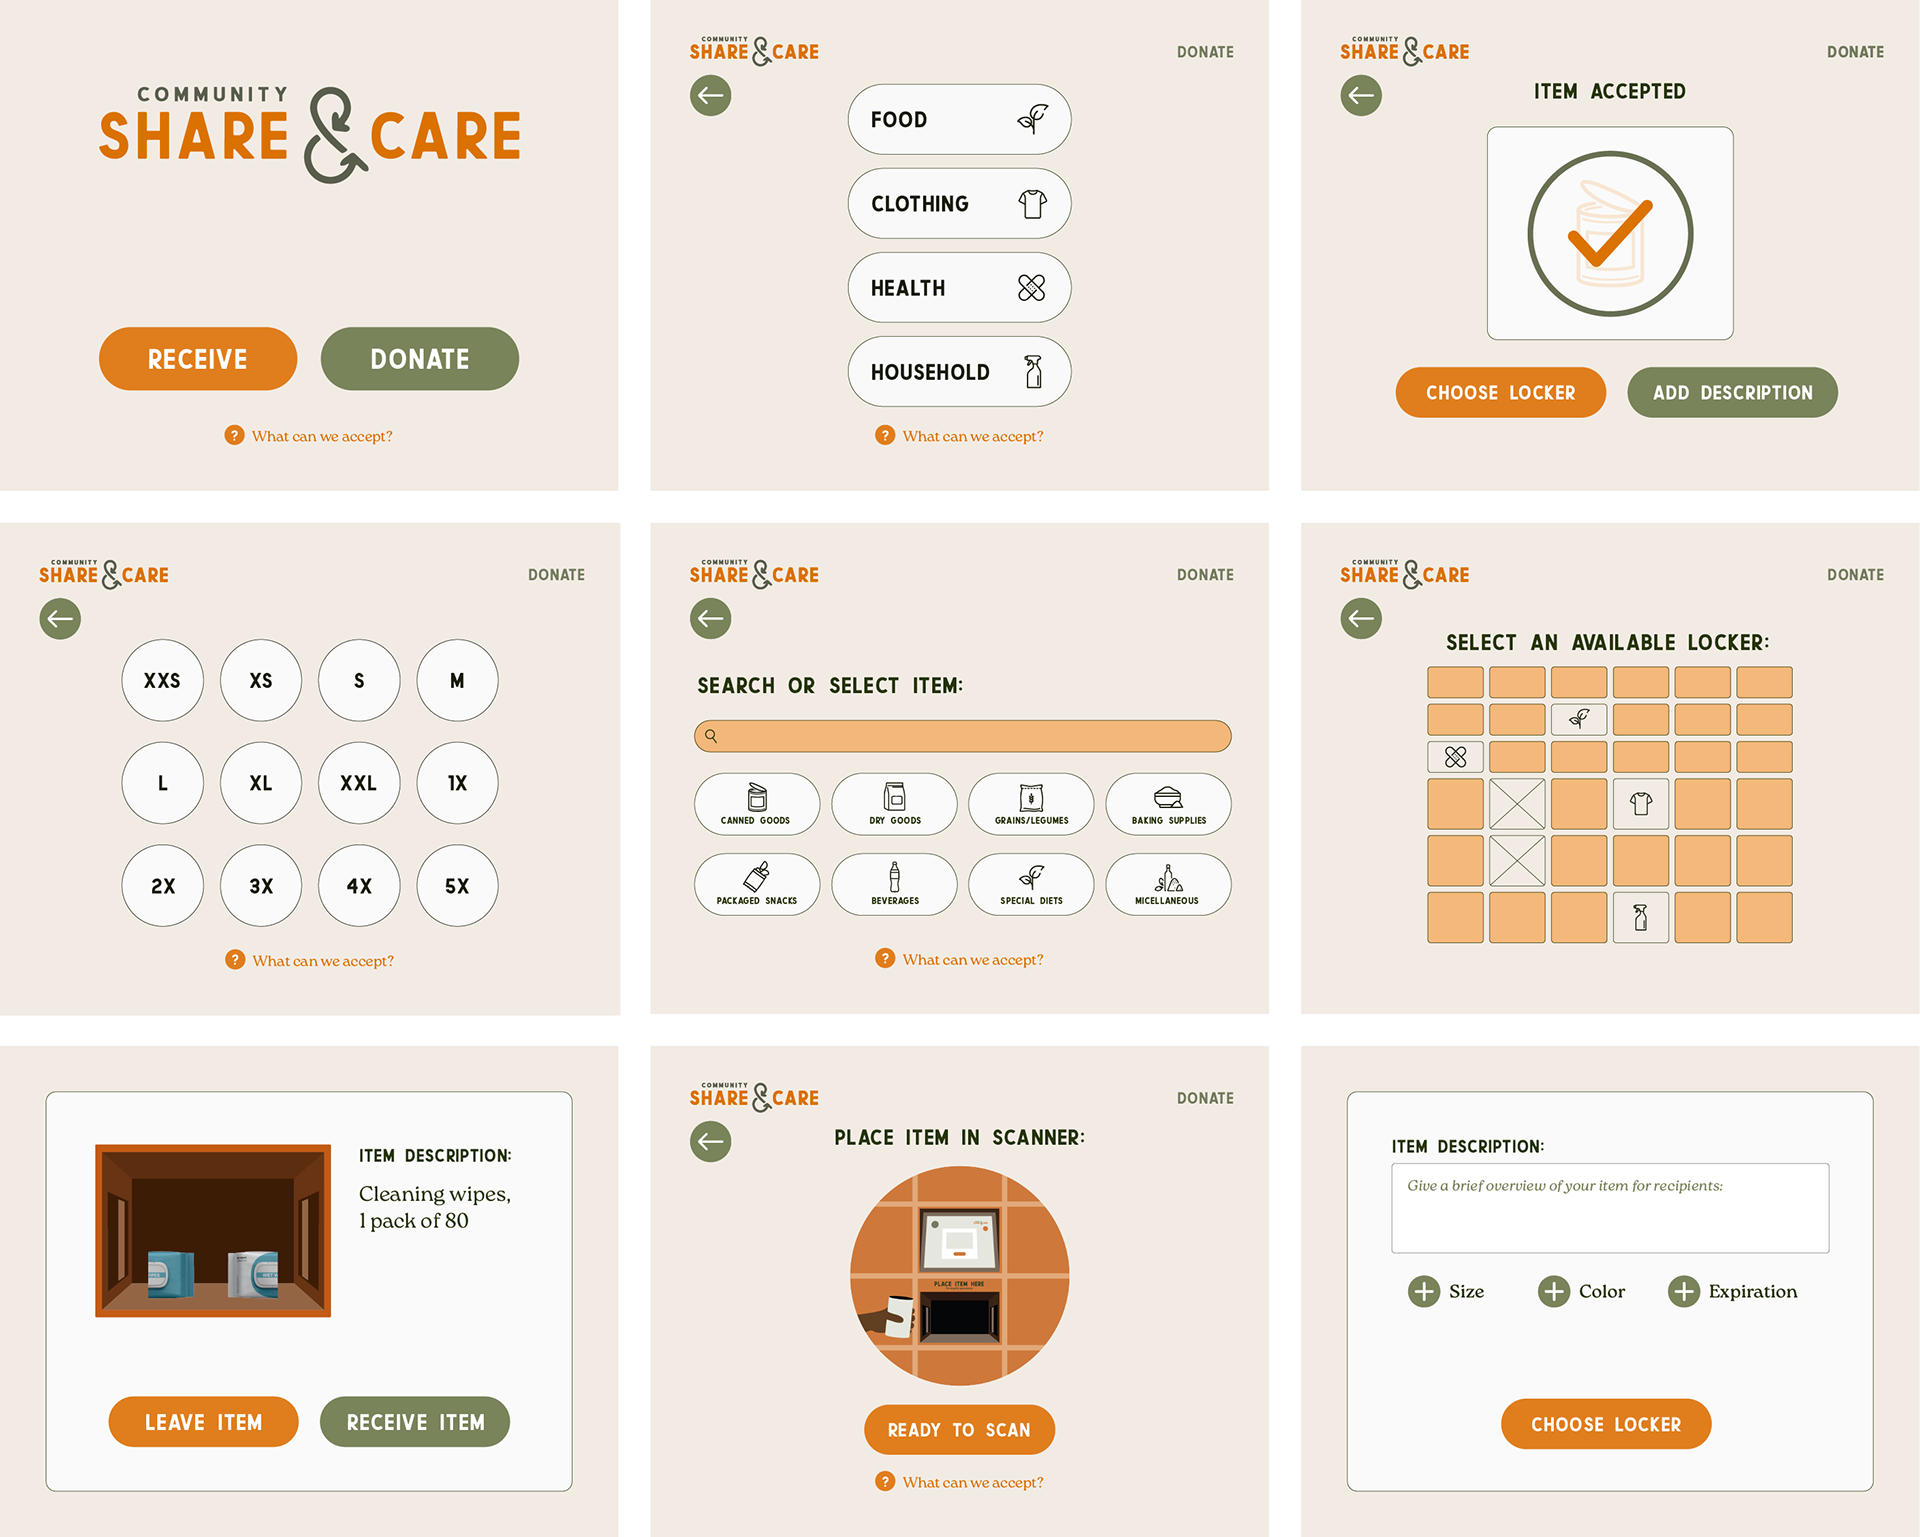Pick the orange locker in the grid's first cell
This screenshot has height=1537, width=1920.
click(x=1455, y=682)
